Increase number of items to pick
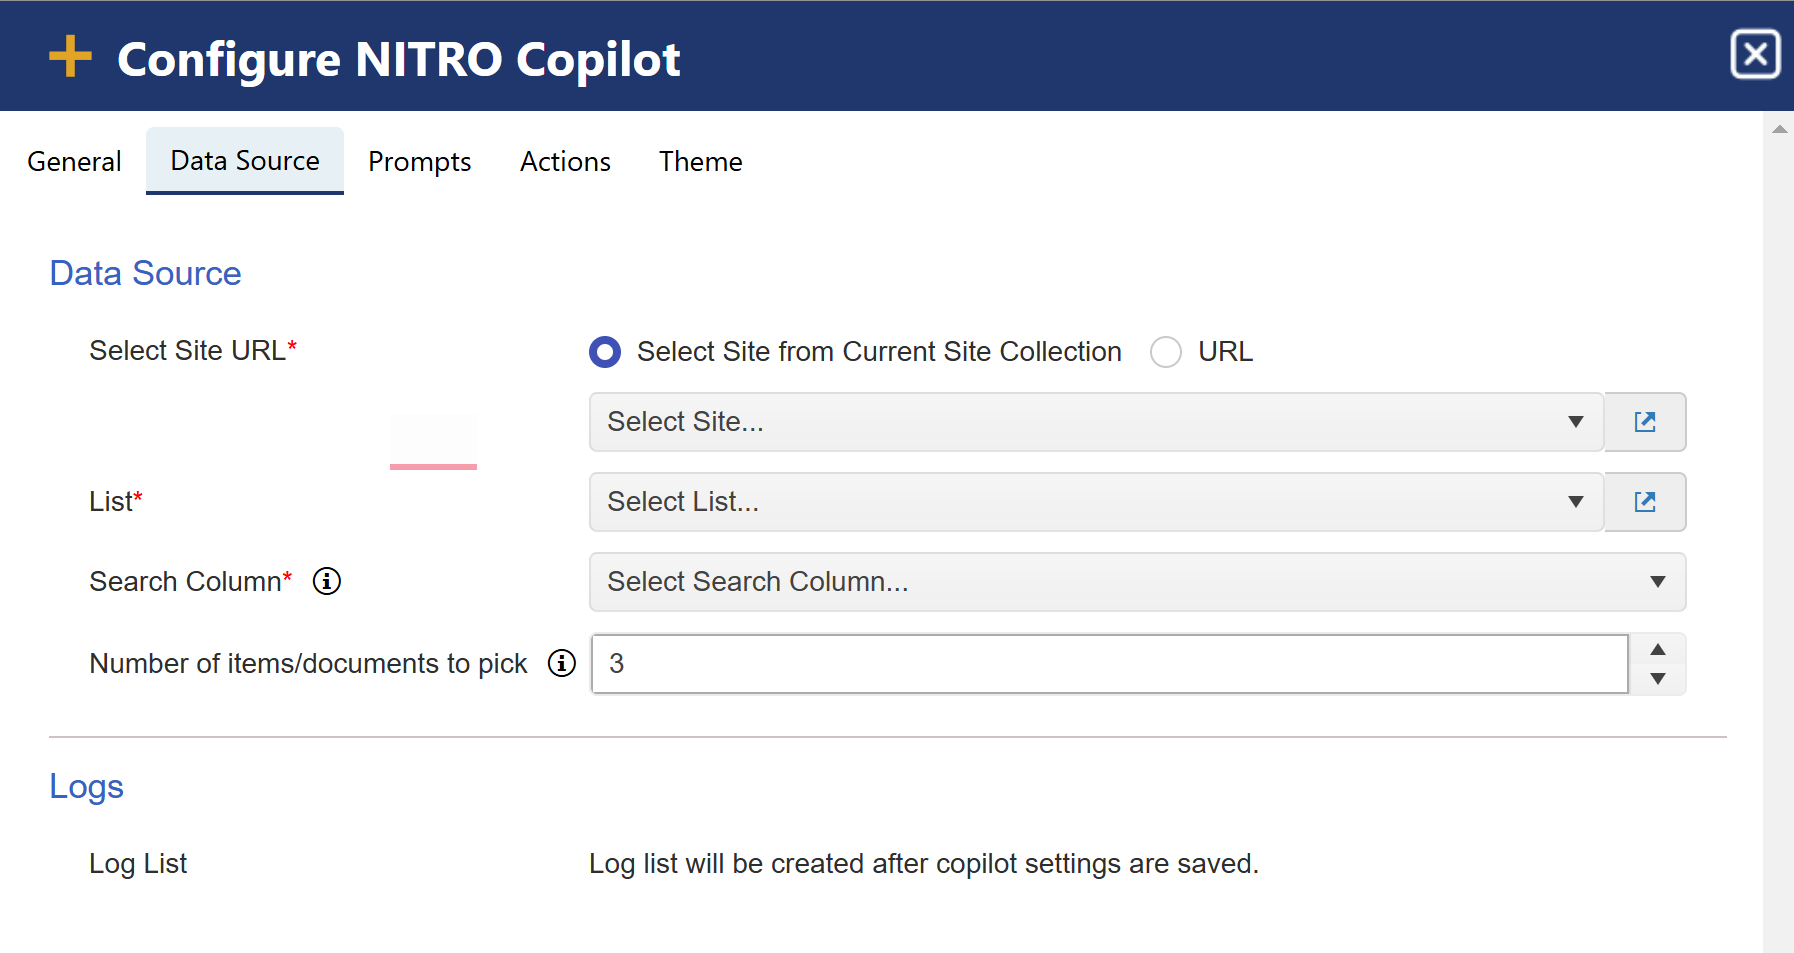 1658,650
